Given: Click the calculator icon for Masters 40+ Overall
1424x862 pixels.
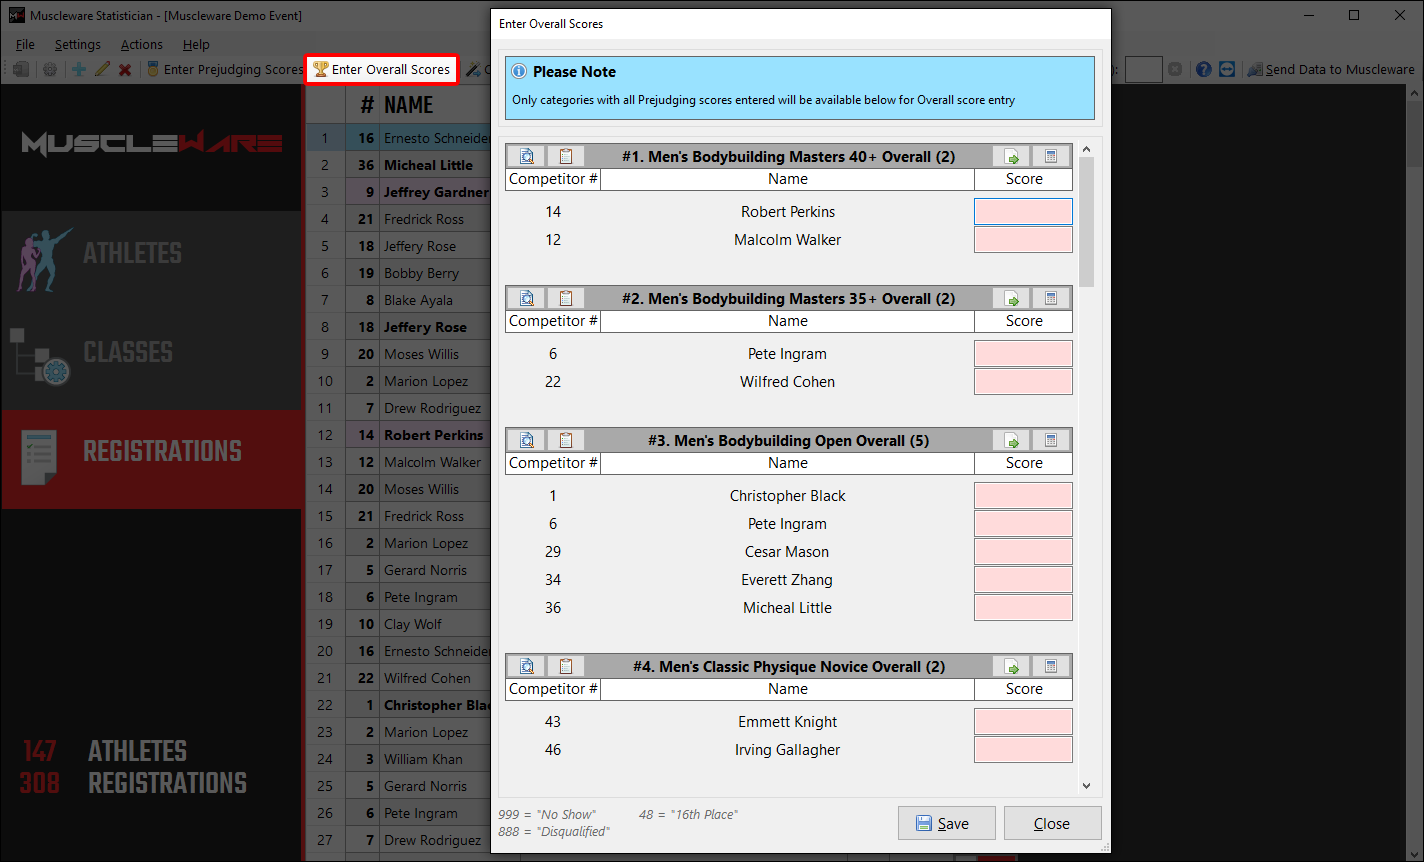Looking at the screenshot, I should click(x=1050, y=157).
